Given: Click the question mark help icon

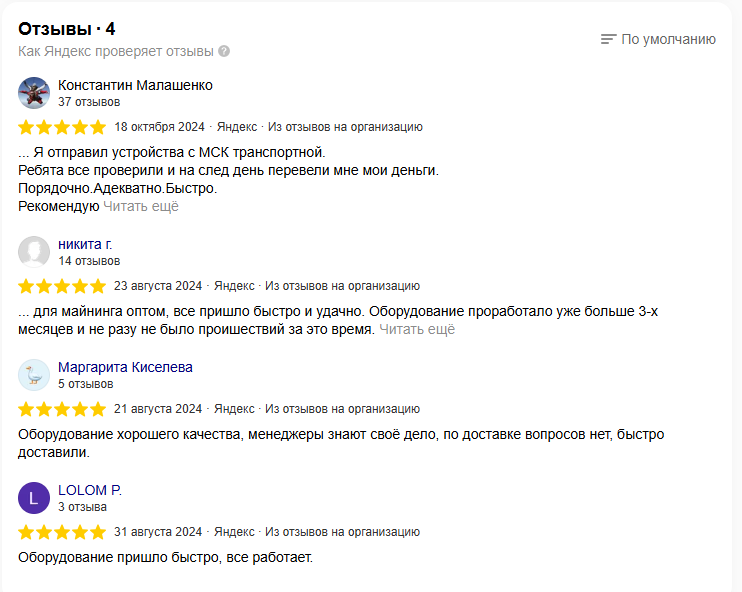Looking at the screenshot, I should [x=224, y=51].
